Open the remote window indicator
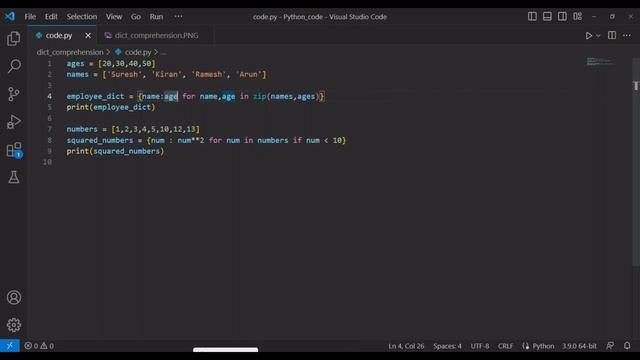This screenshot has height=360, width=640. pos(10,346)
